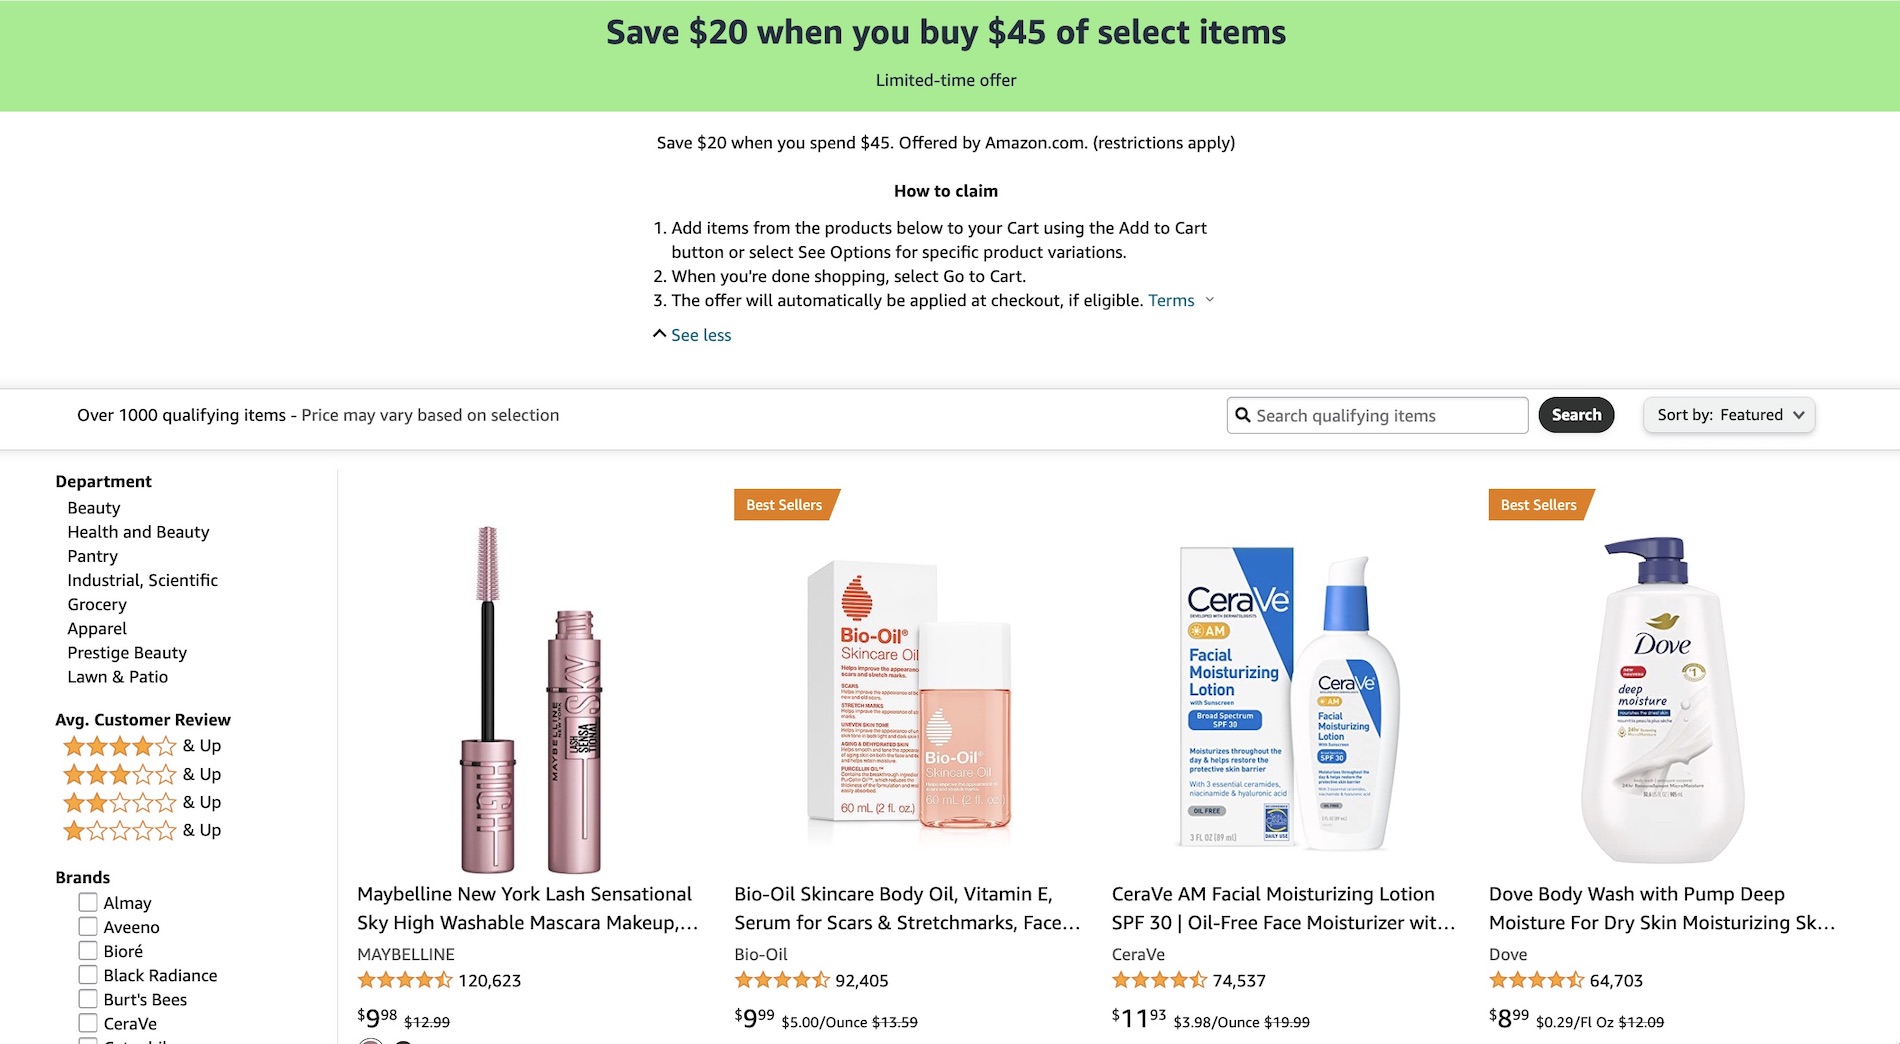Open the Sort by Featured dropdown
The height and width of the screenshot is (1044, 1900).
(1728, 414)
